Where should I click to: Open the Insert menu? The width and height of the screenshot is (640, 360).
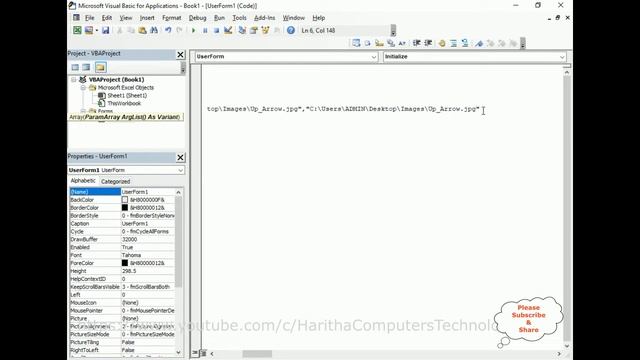pyautogui.click(x=147, y=18)
